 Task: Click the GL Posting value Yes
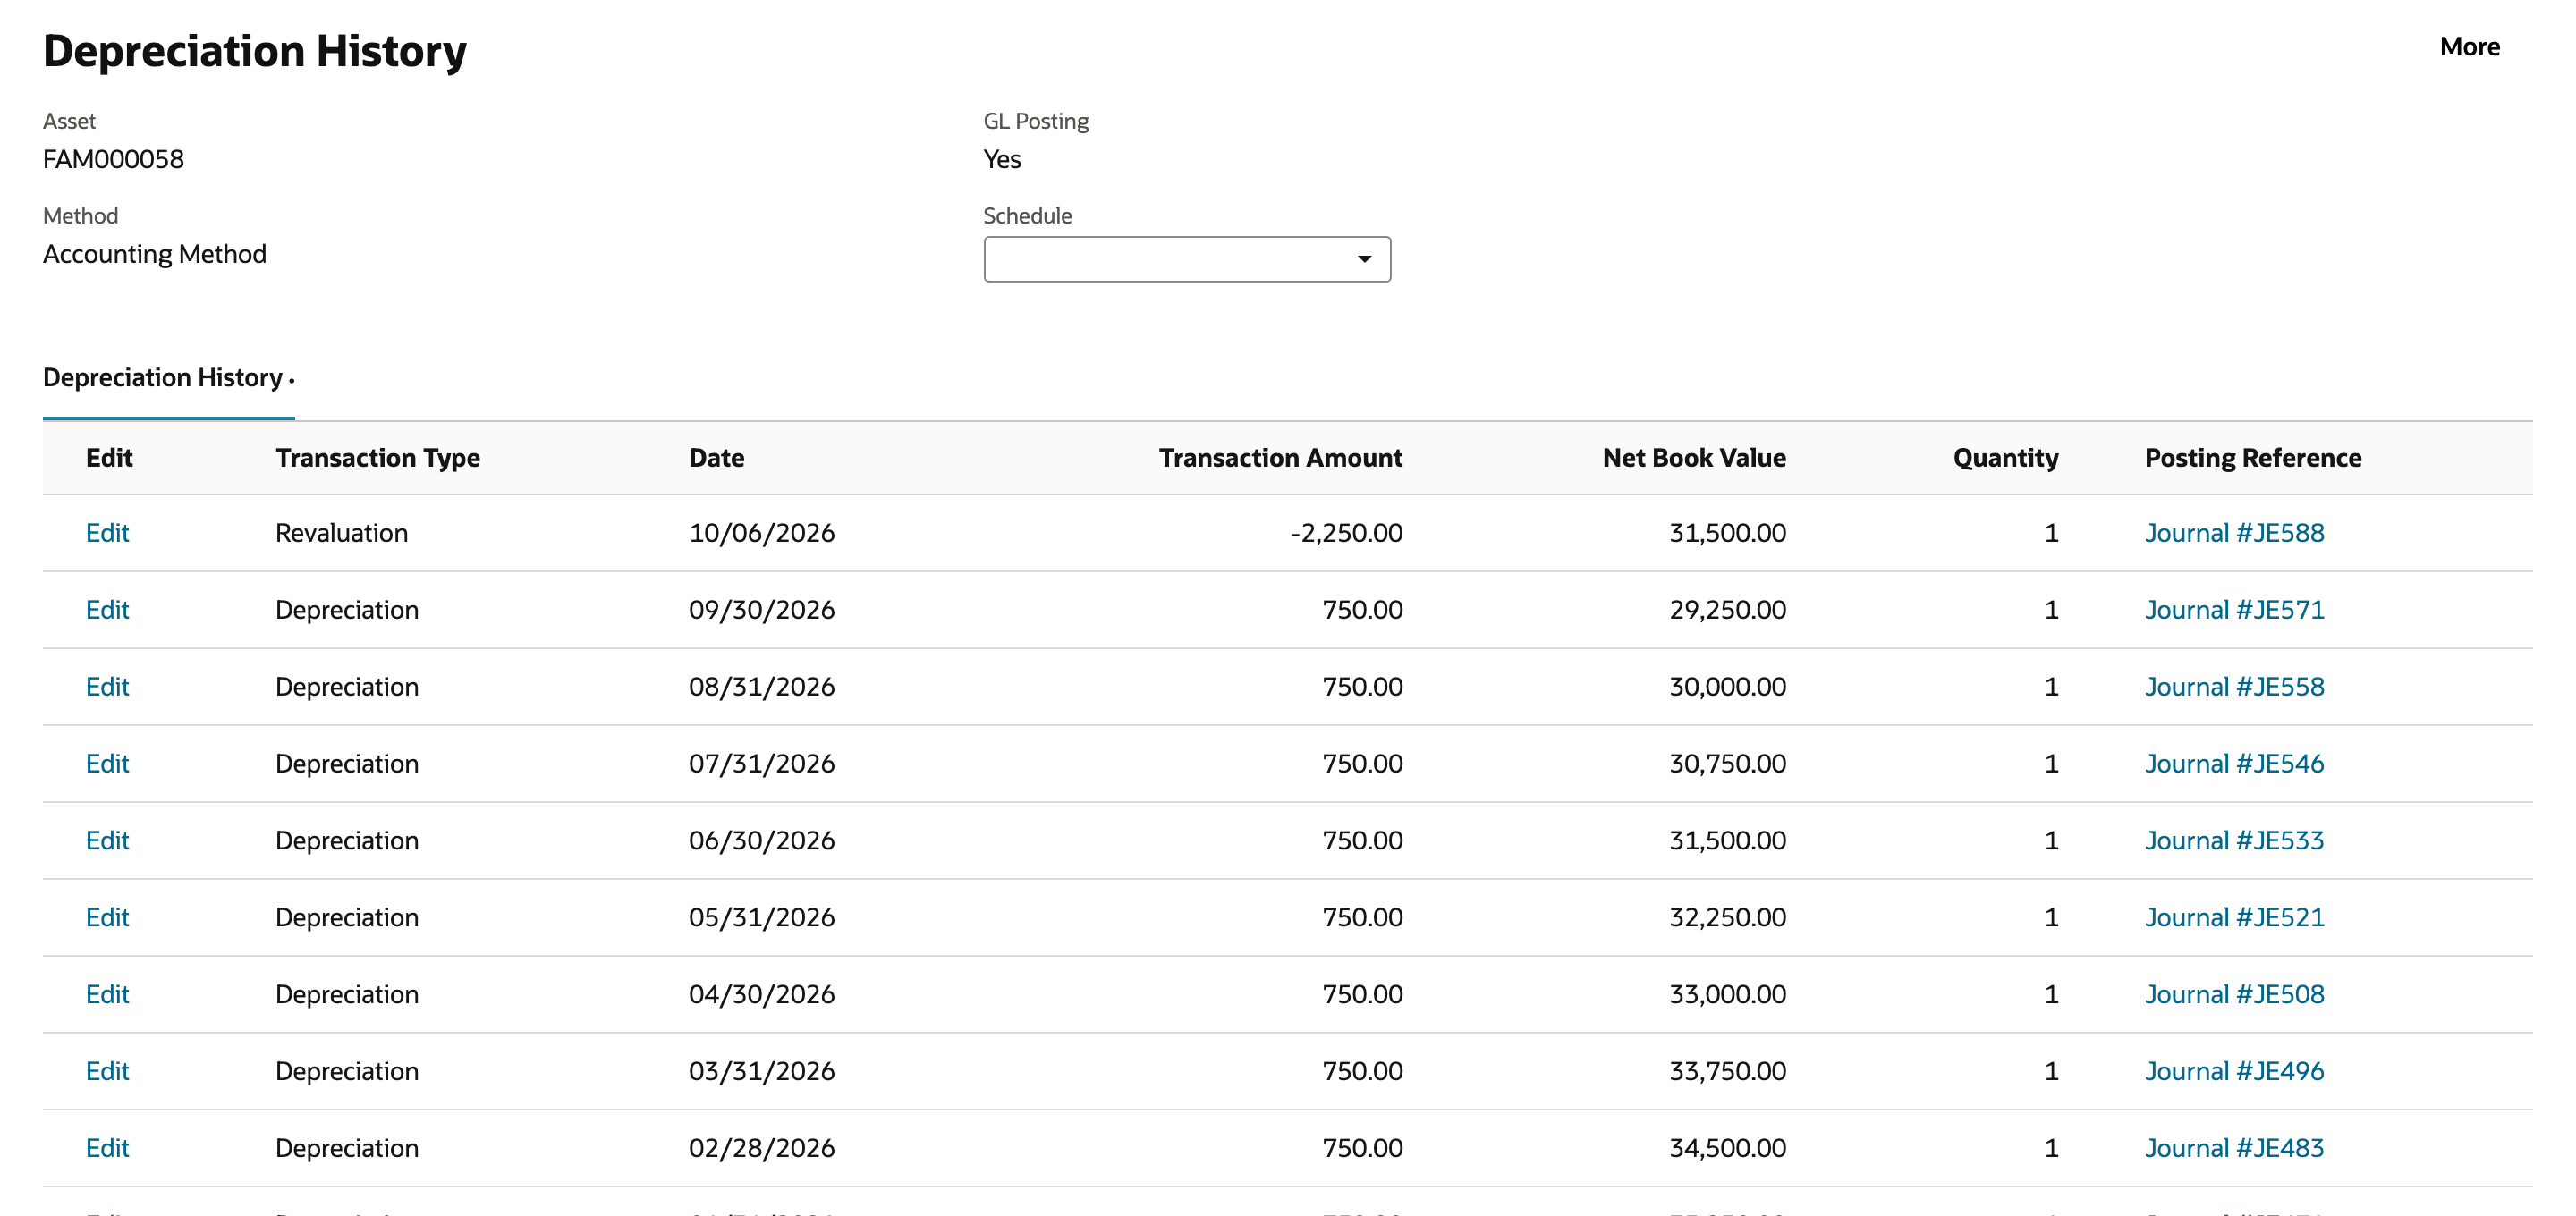click(x=1001, y=160)
